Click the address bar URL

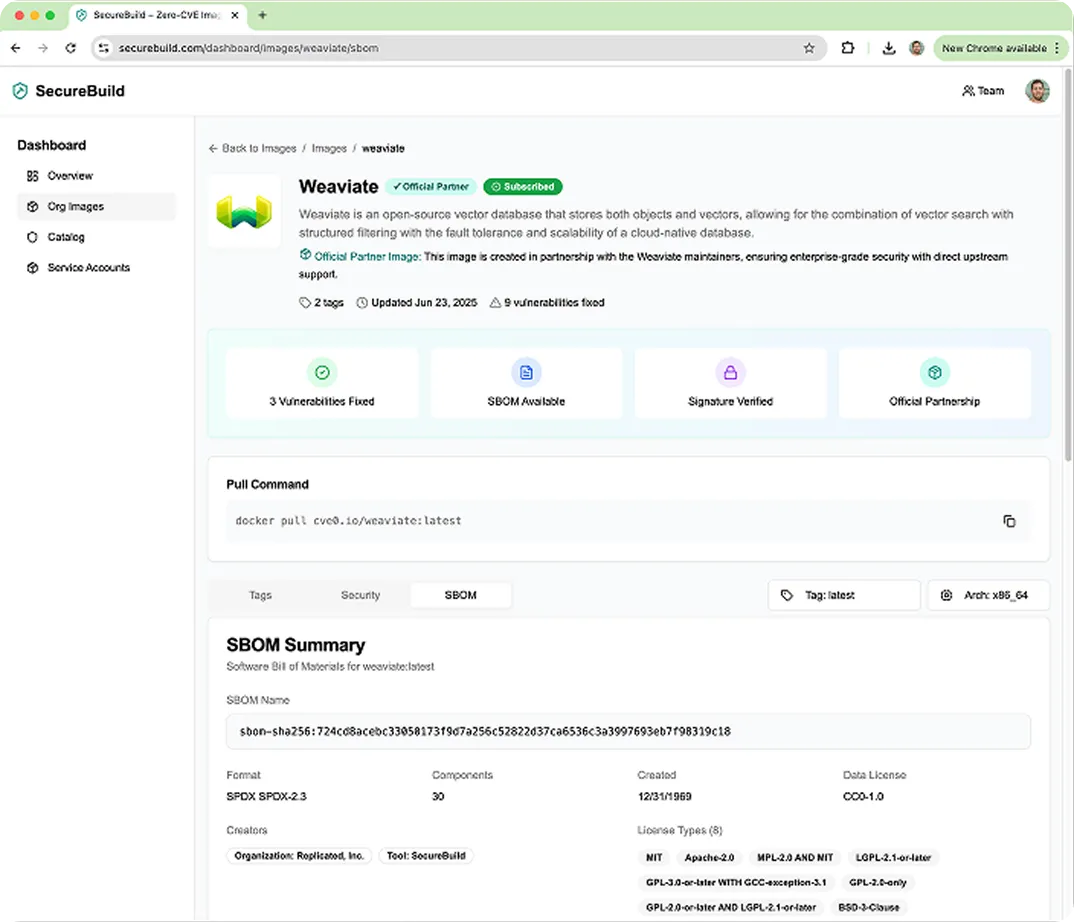248,48
